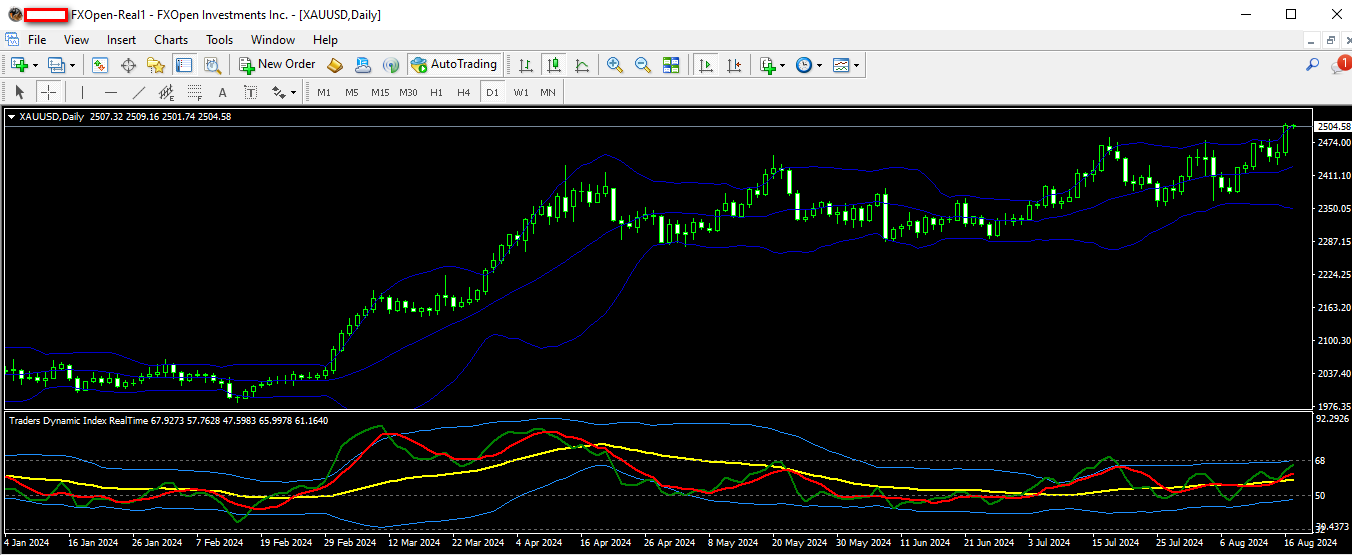Select the horizontal line tool
This screenshot has height=556, width=1352.
(111, 93)
